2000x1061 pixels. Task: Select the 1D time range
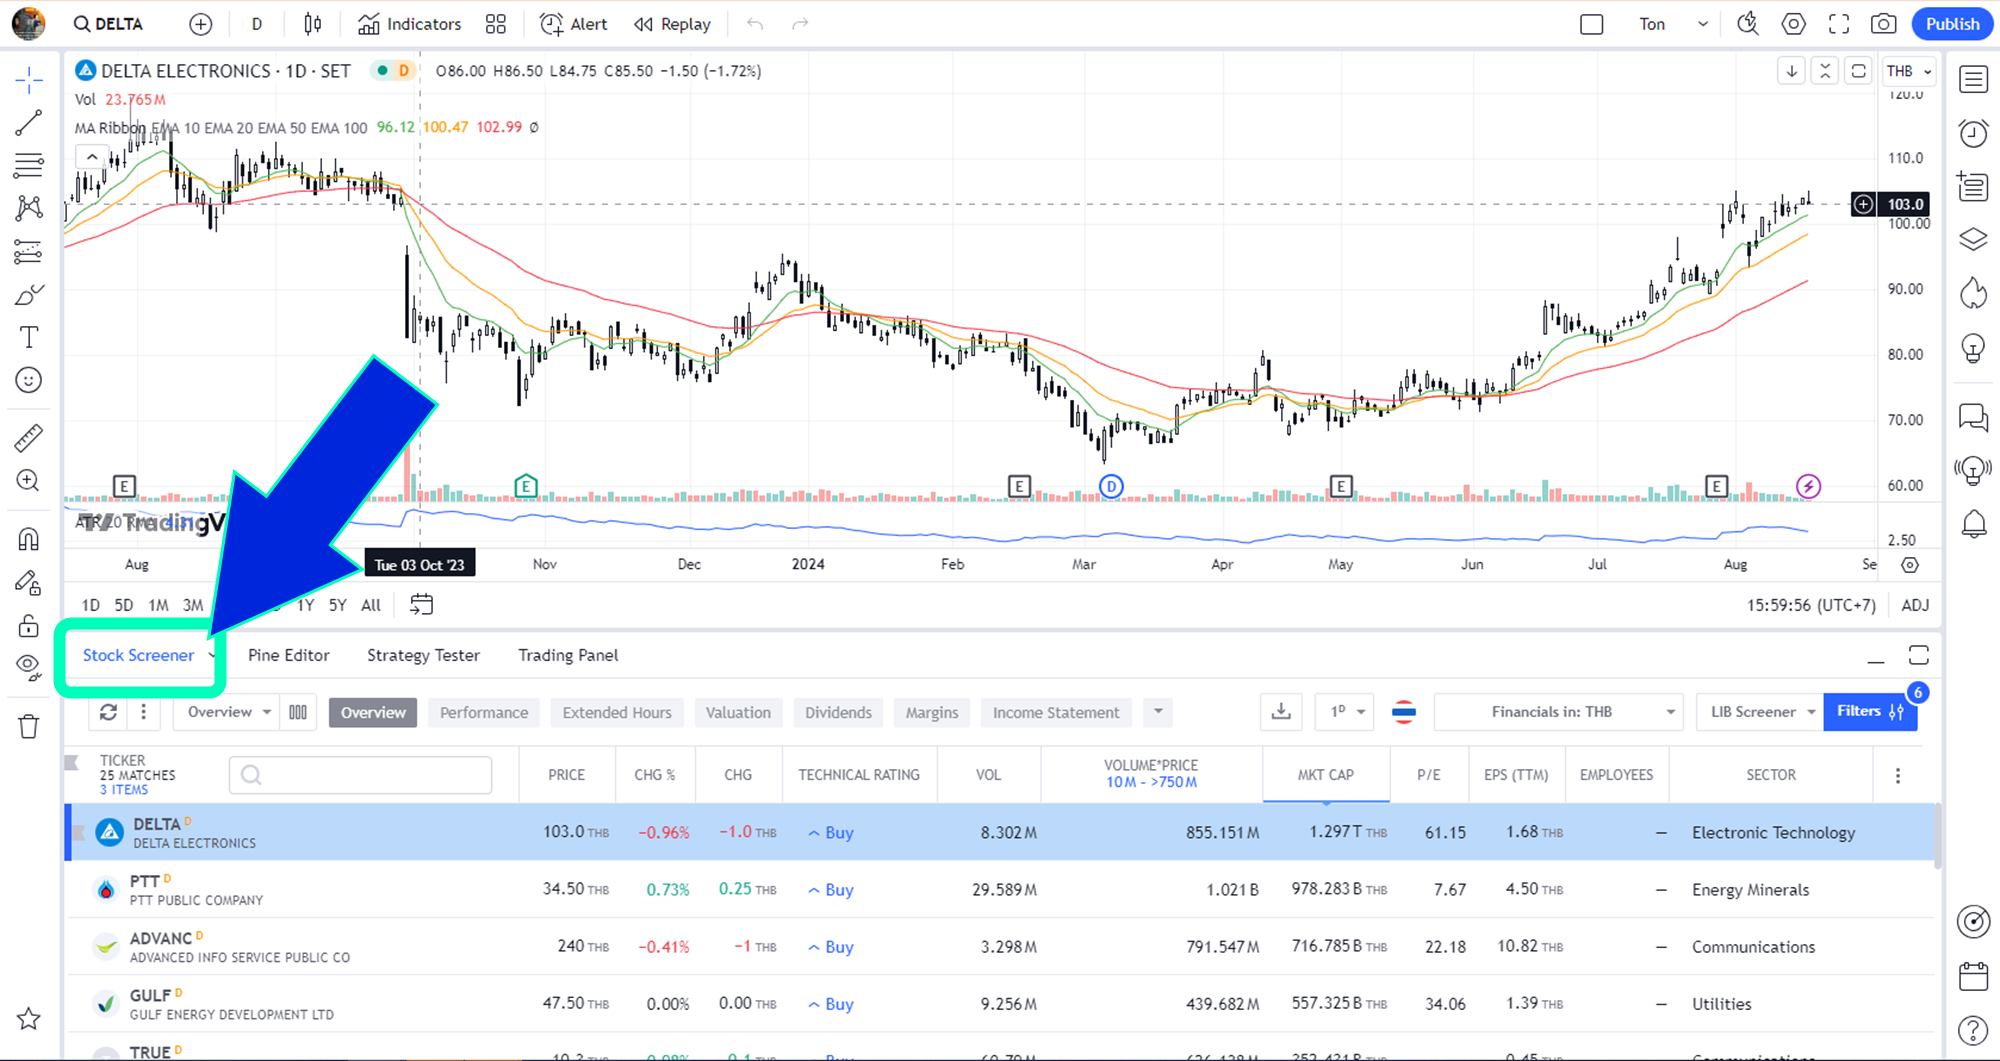[90, 605]
